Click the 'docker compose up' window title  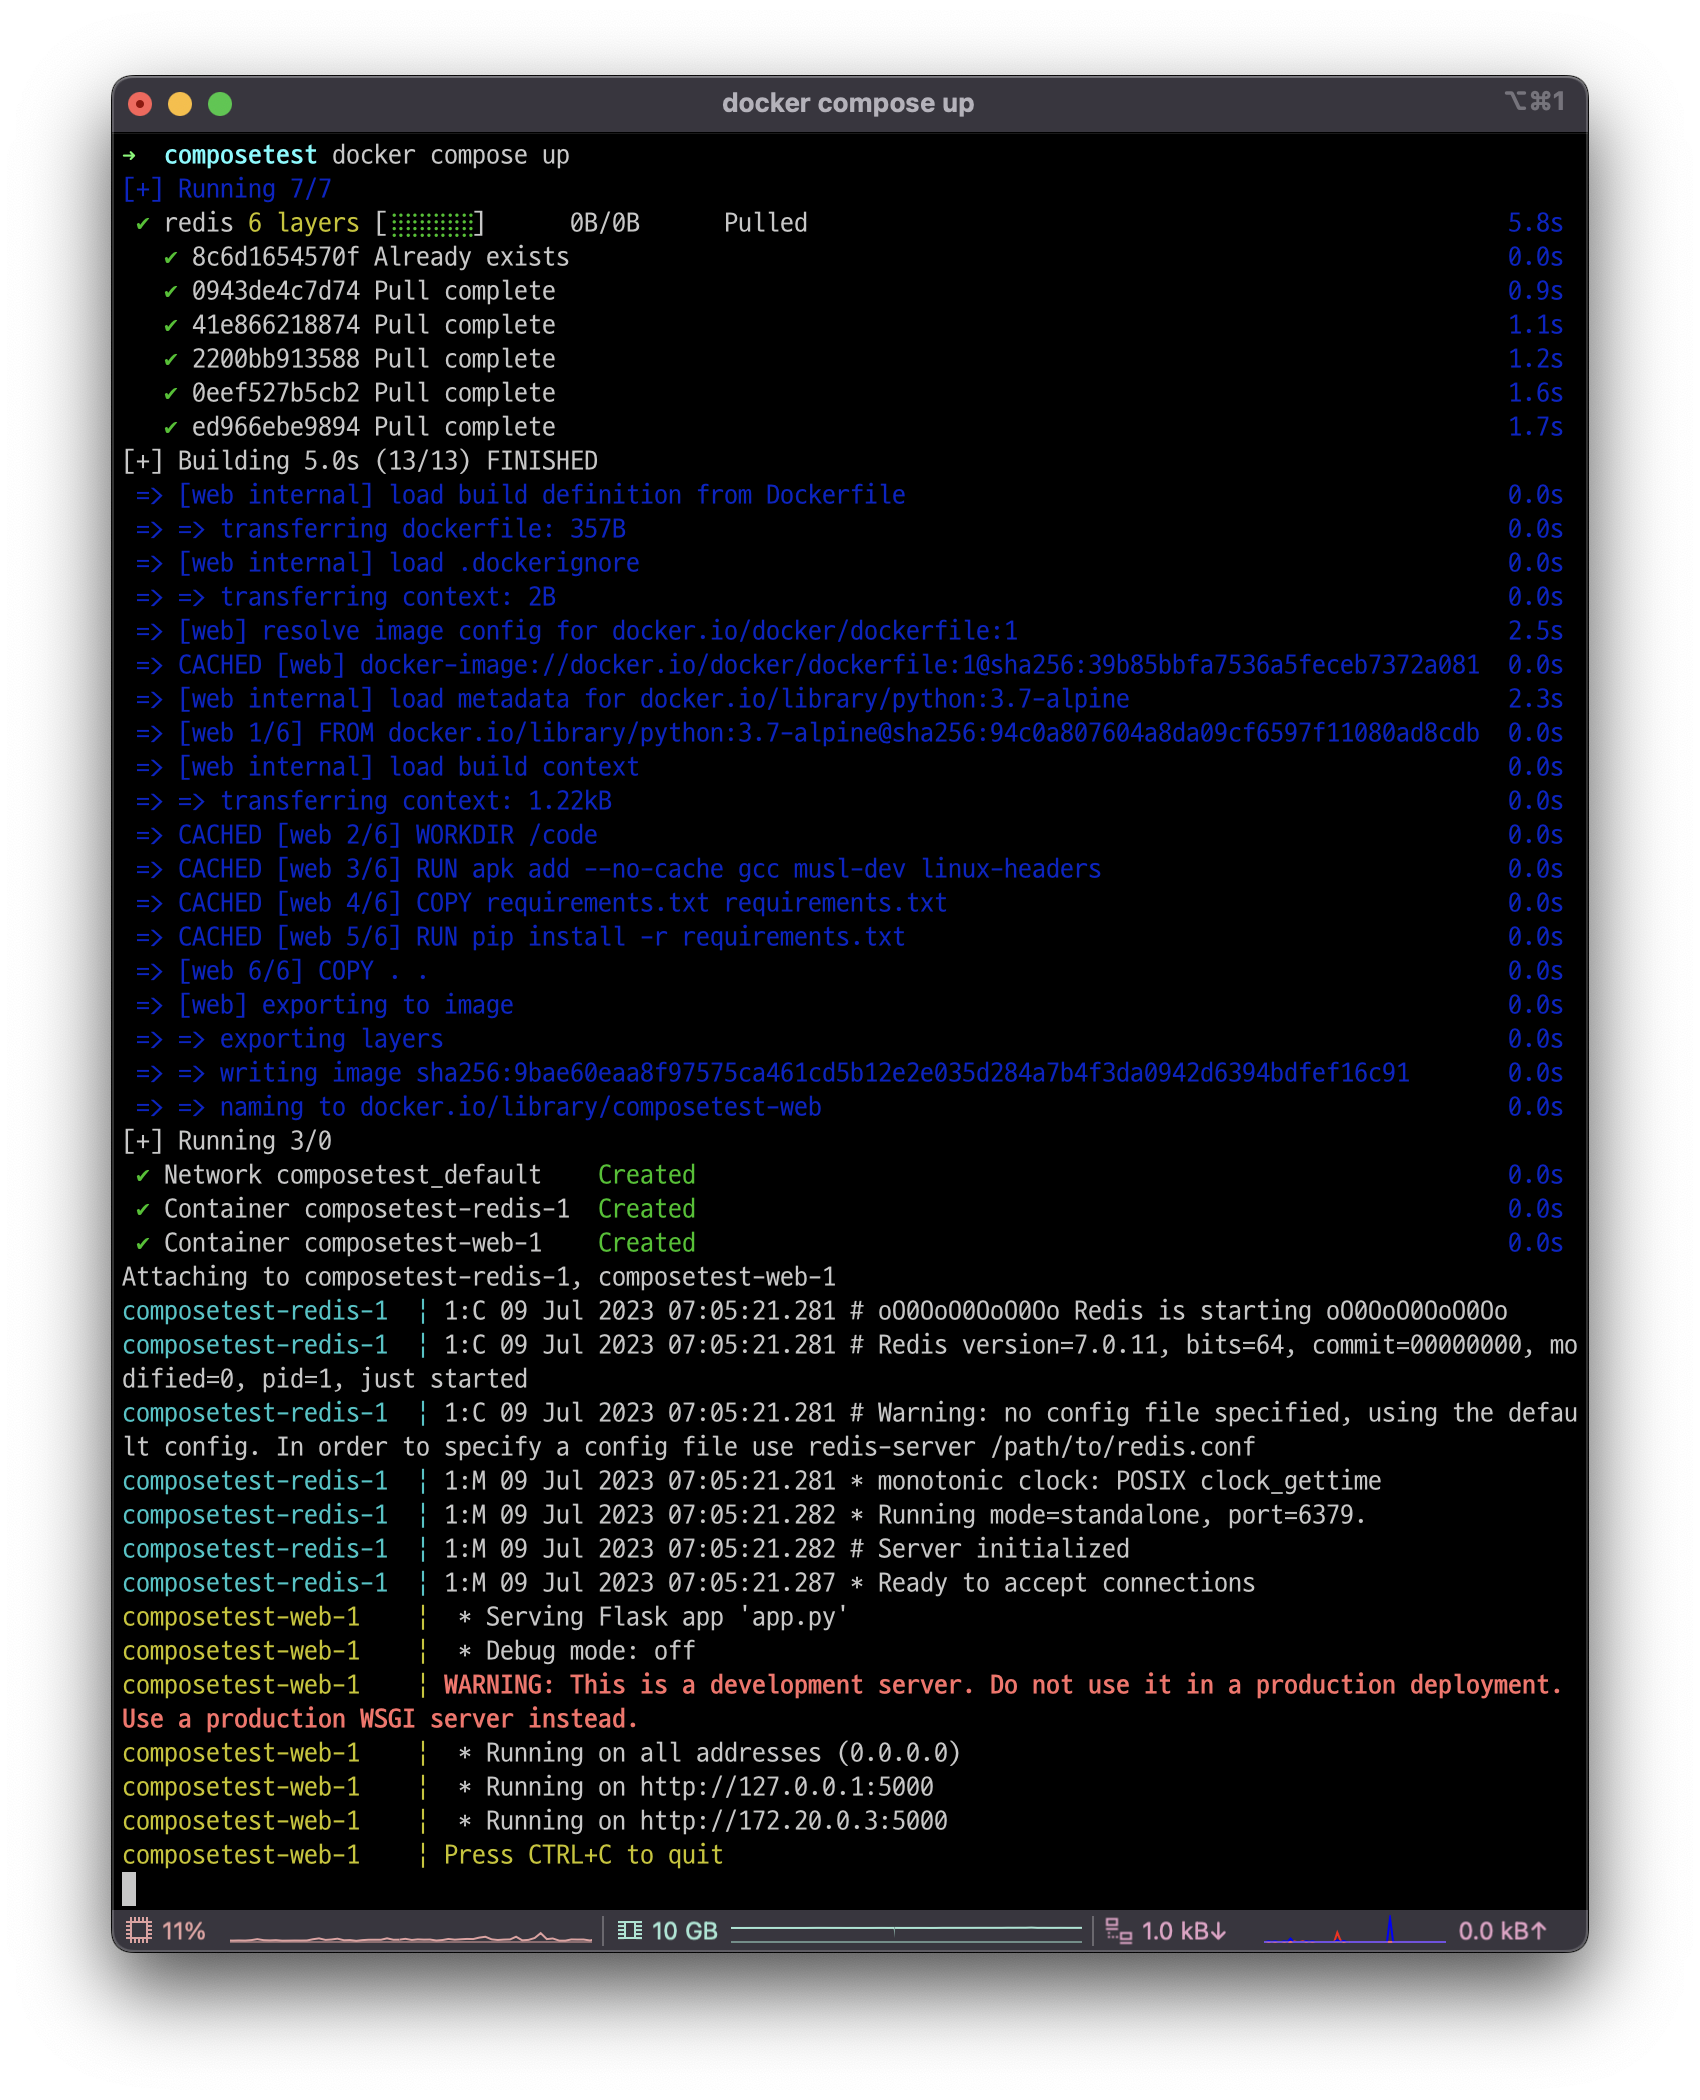(x=848, y=103)
